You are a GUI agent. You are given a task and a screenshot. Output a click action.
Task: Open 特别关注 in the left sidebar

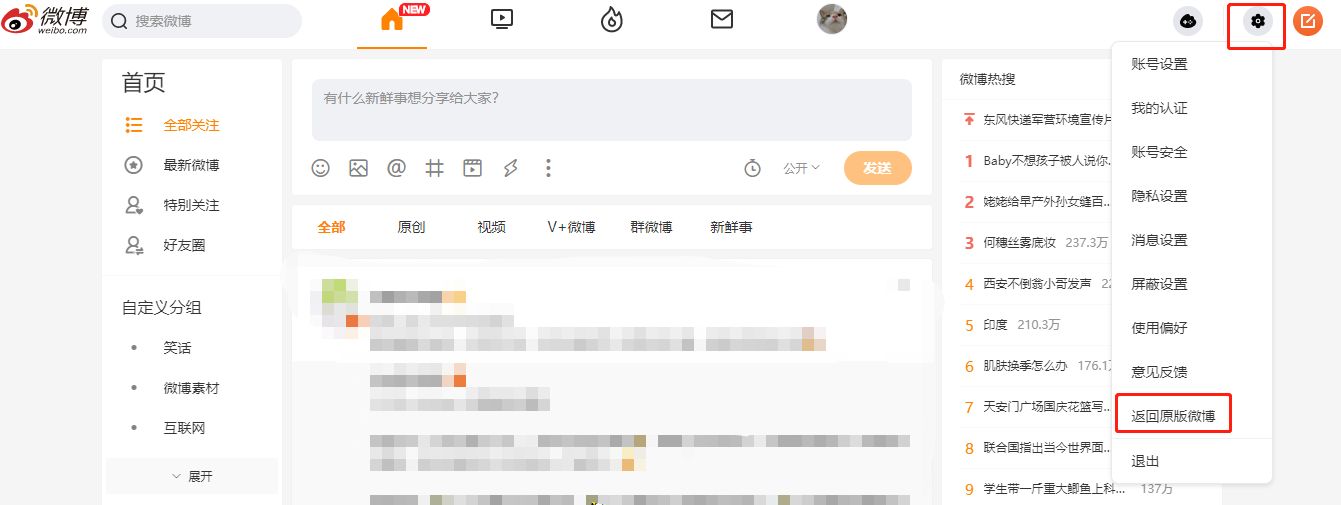coord(191,205)
